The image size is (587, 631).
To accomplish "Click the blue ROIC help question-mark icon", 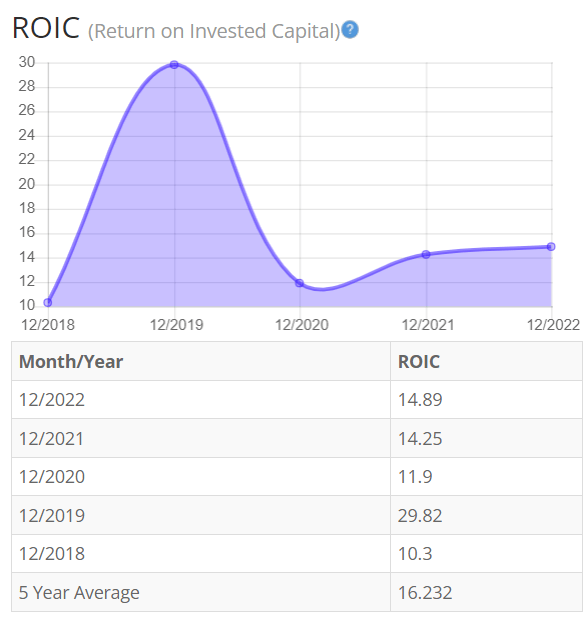I will click(x=350, y=30).
